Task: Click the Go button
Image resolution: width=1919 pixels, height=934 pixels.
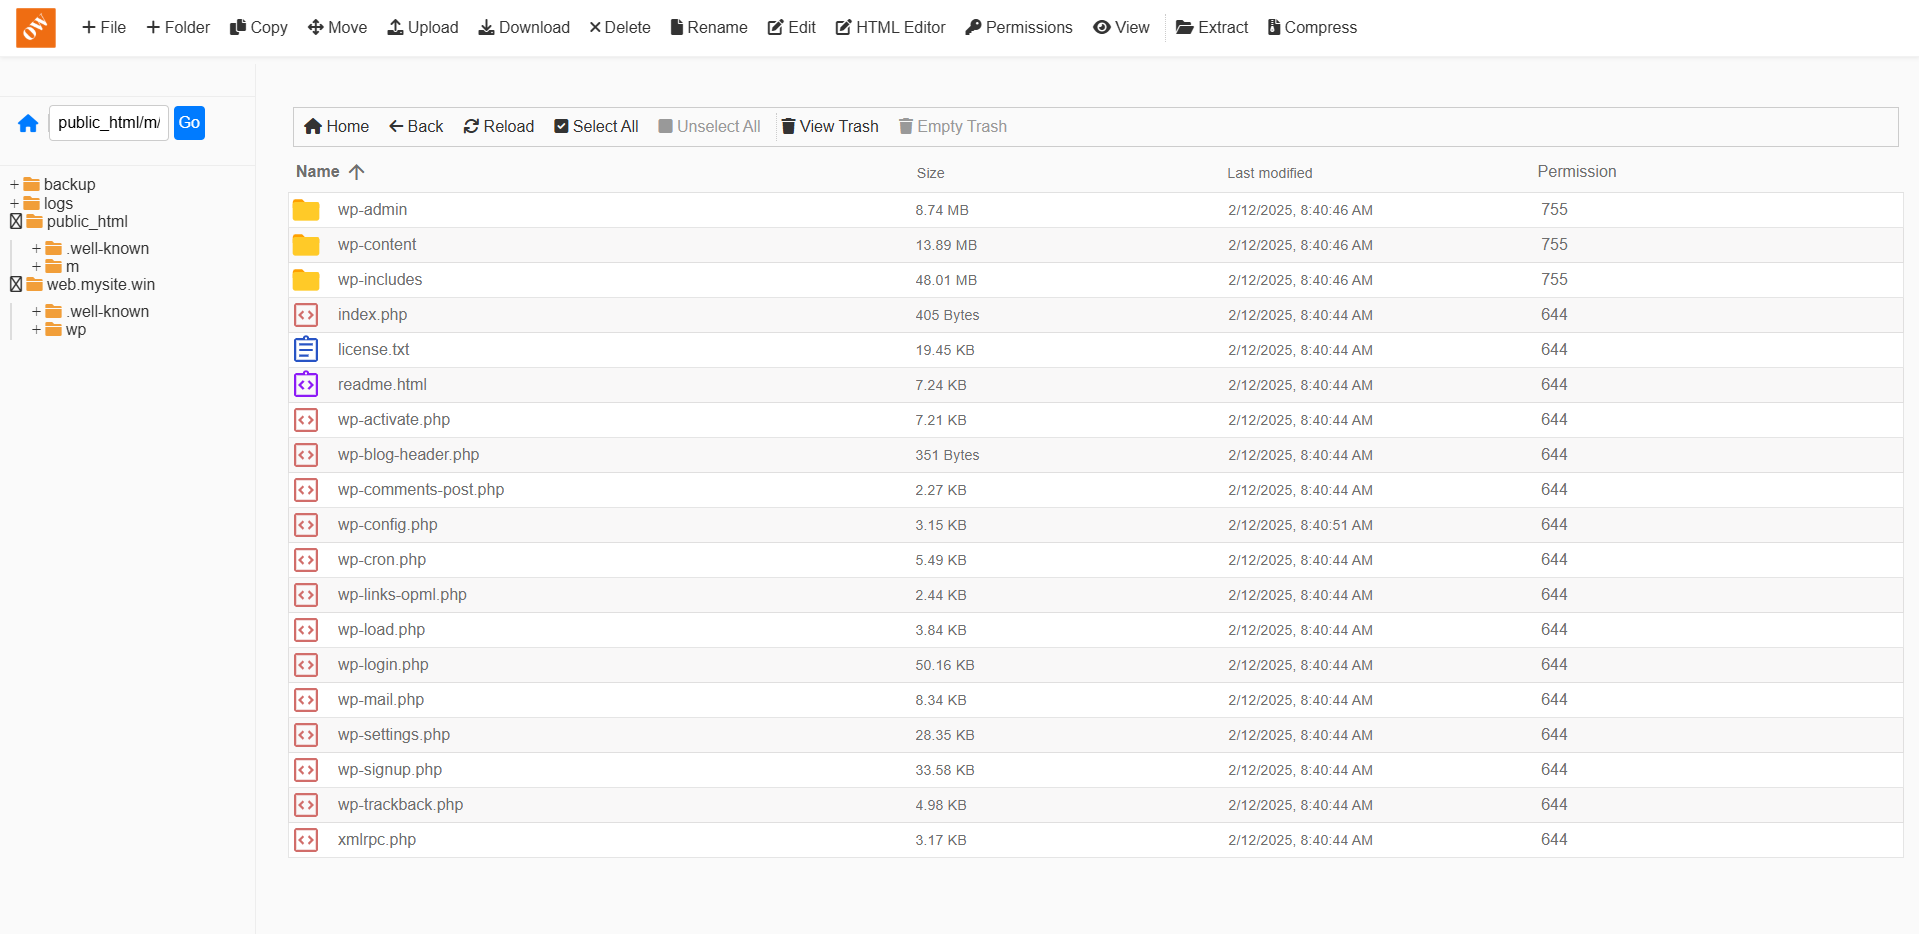Action: pos(189,123)
